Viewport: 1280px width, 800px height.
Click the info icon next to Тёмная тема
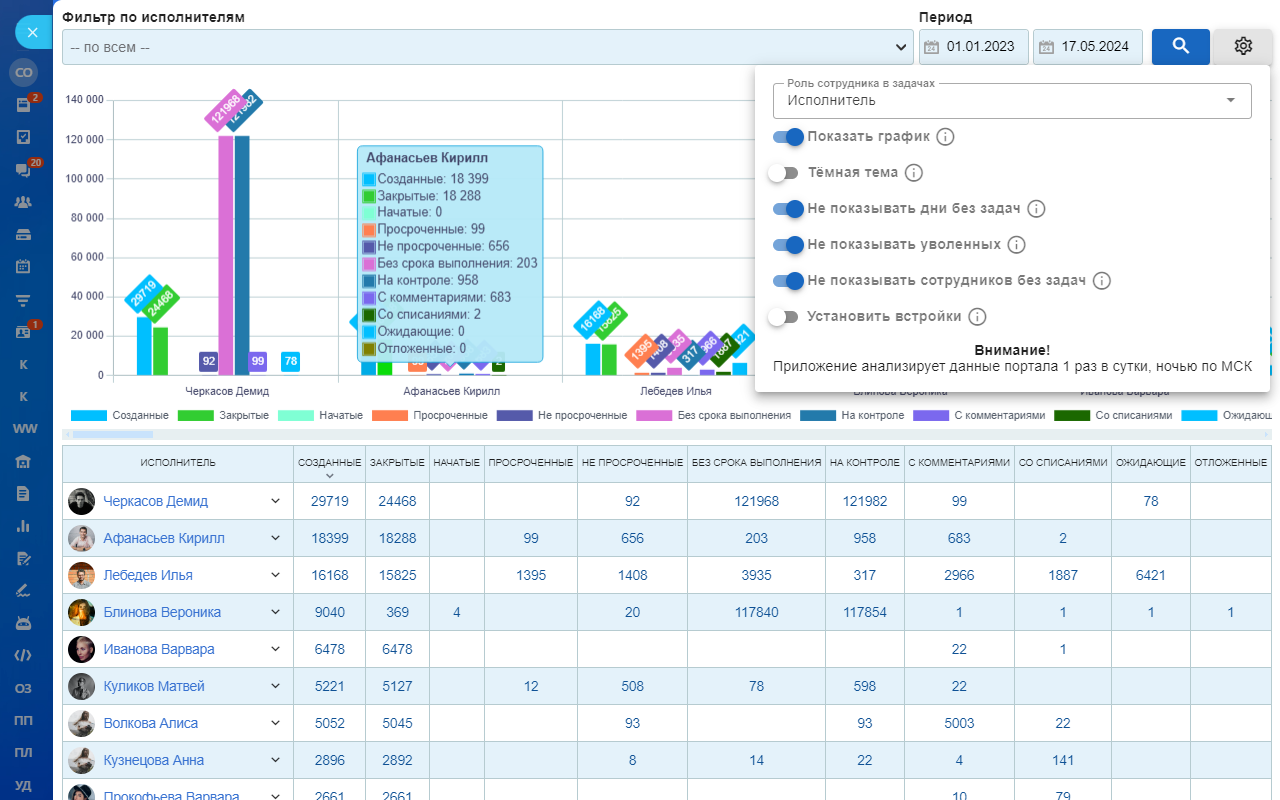913,173
